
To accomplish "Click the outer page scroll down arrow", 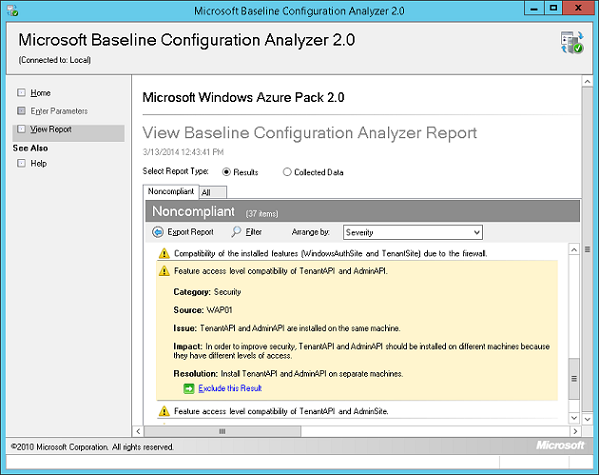I will pyautogui.click(x=588, y=419).
